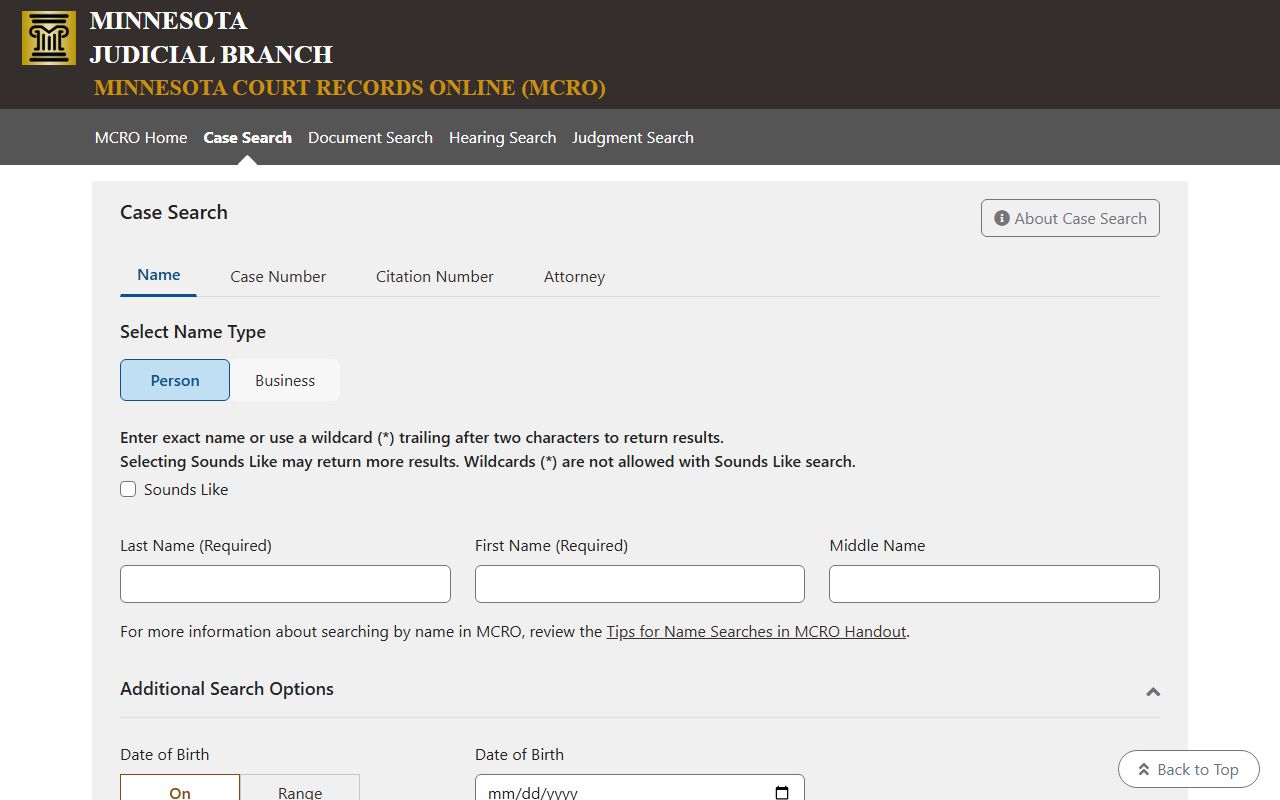The width and height of the screenshot is (1280, 800).
Task: Click Minnesota Court Records Online (MCRO) heading
Action: [350, 87]
